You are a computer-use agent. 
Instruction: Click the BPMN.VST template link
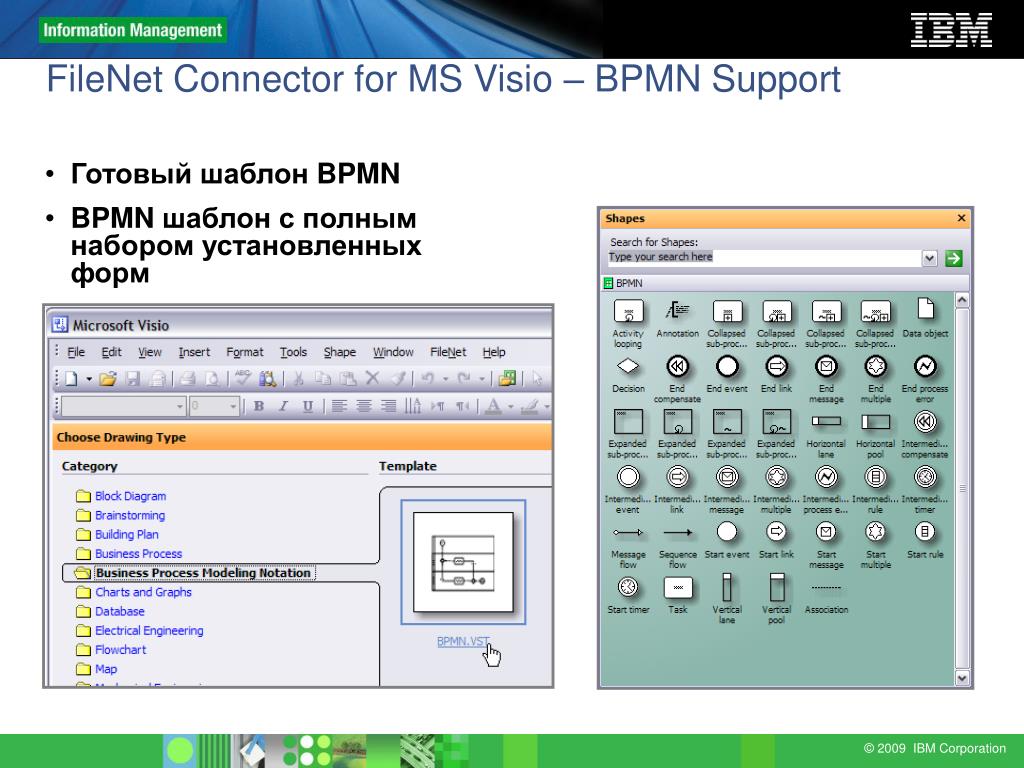pos(462,641)
